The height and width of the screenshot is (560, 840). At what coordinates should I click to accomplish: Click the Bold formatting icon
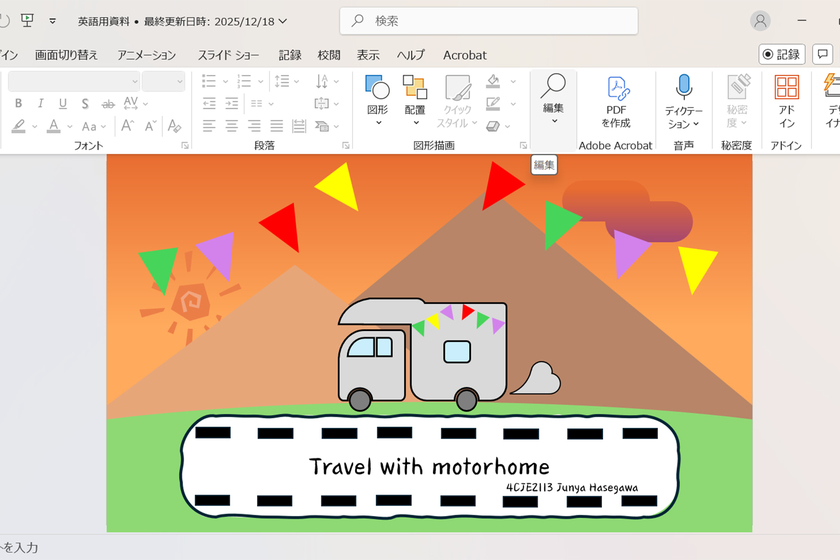[x=17, y=103]
